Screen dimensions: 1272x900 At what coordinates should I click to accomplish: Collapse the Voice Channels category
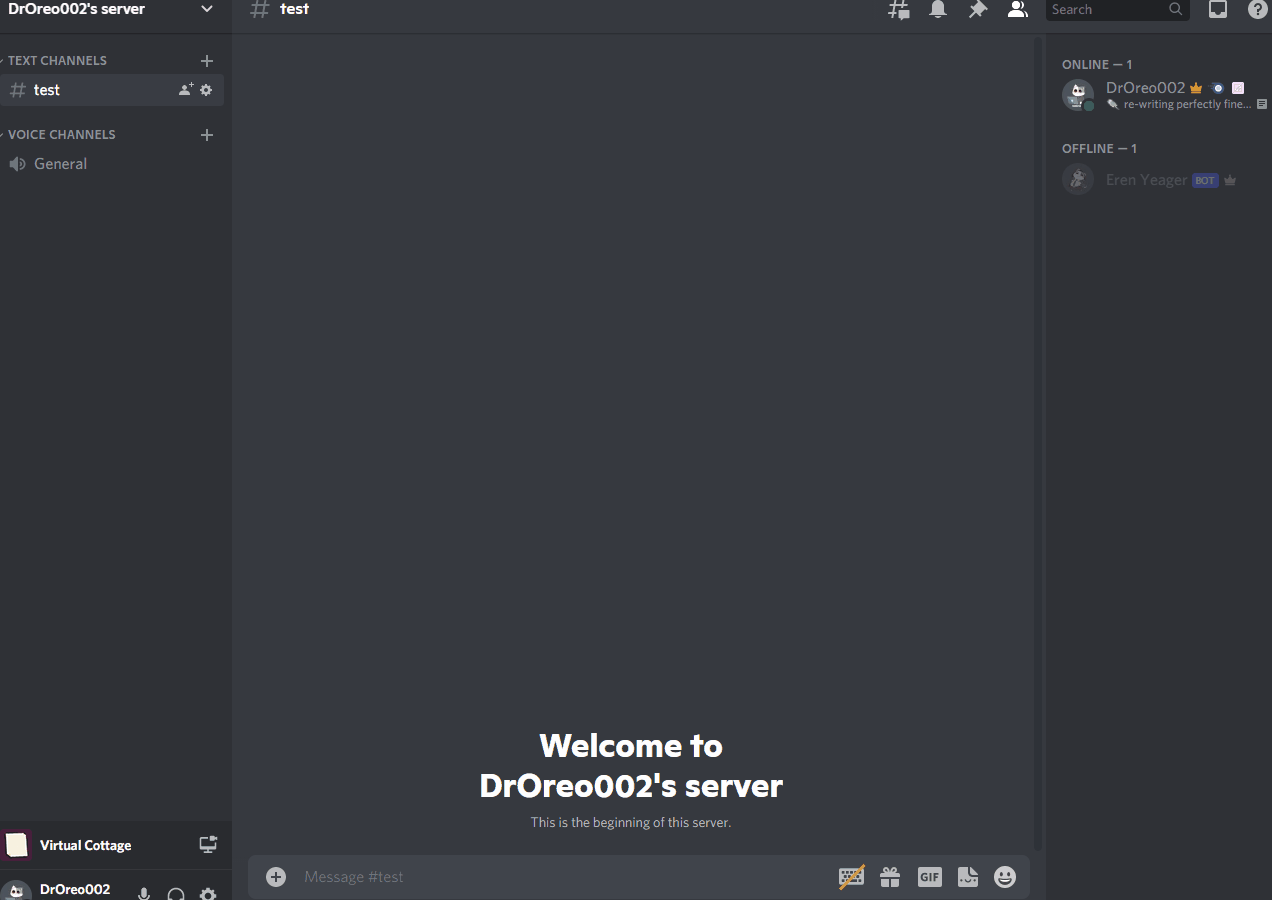coord(62,135)
